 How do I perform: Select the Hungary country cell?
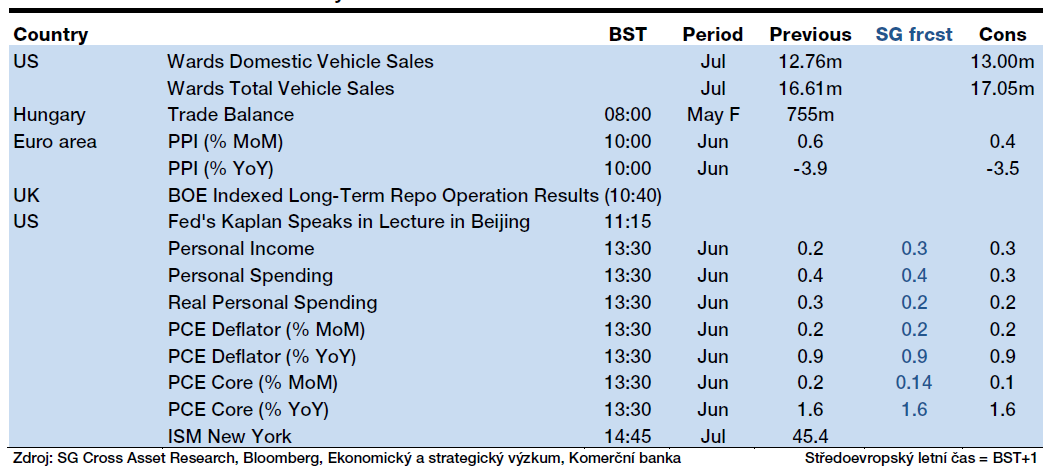(49, 115)
